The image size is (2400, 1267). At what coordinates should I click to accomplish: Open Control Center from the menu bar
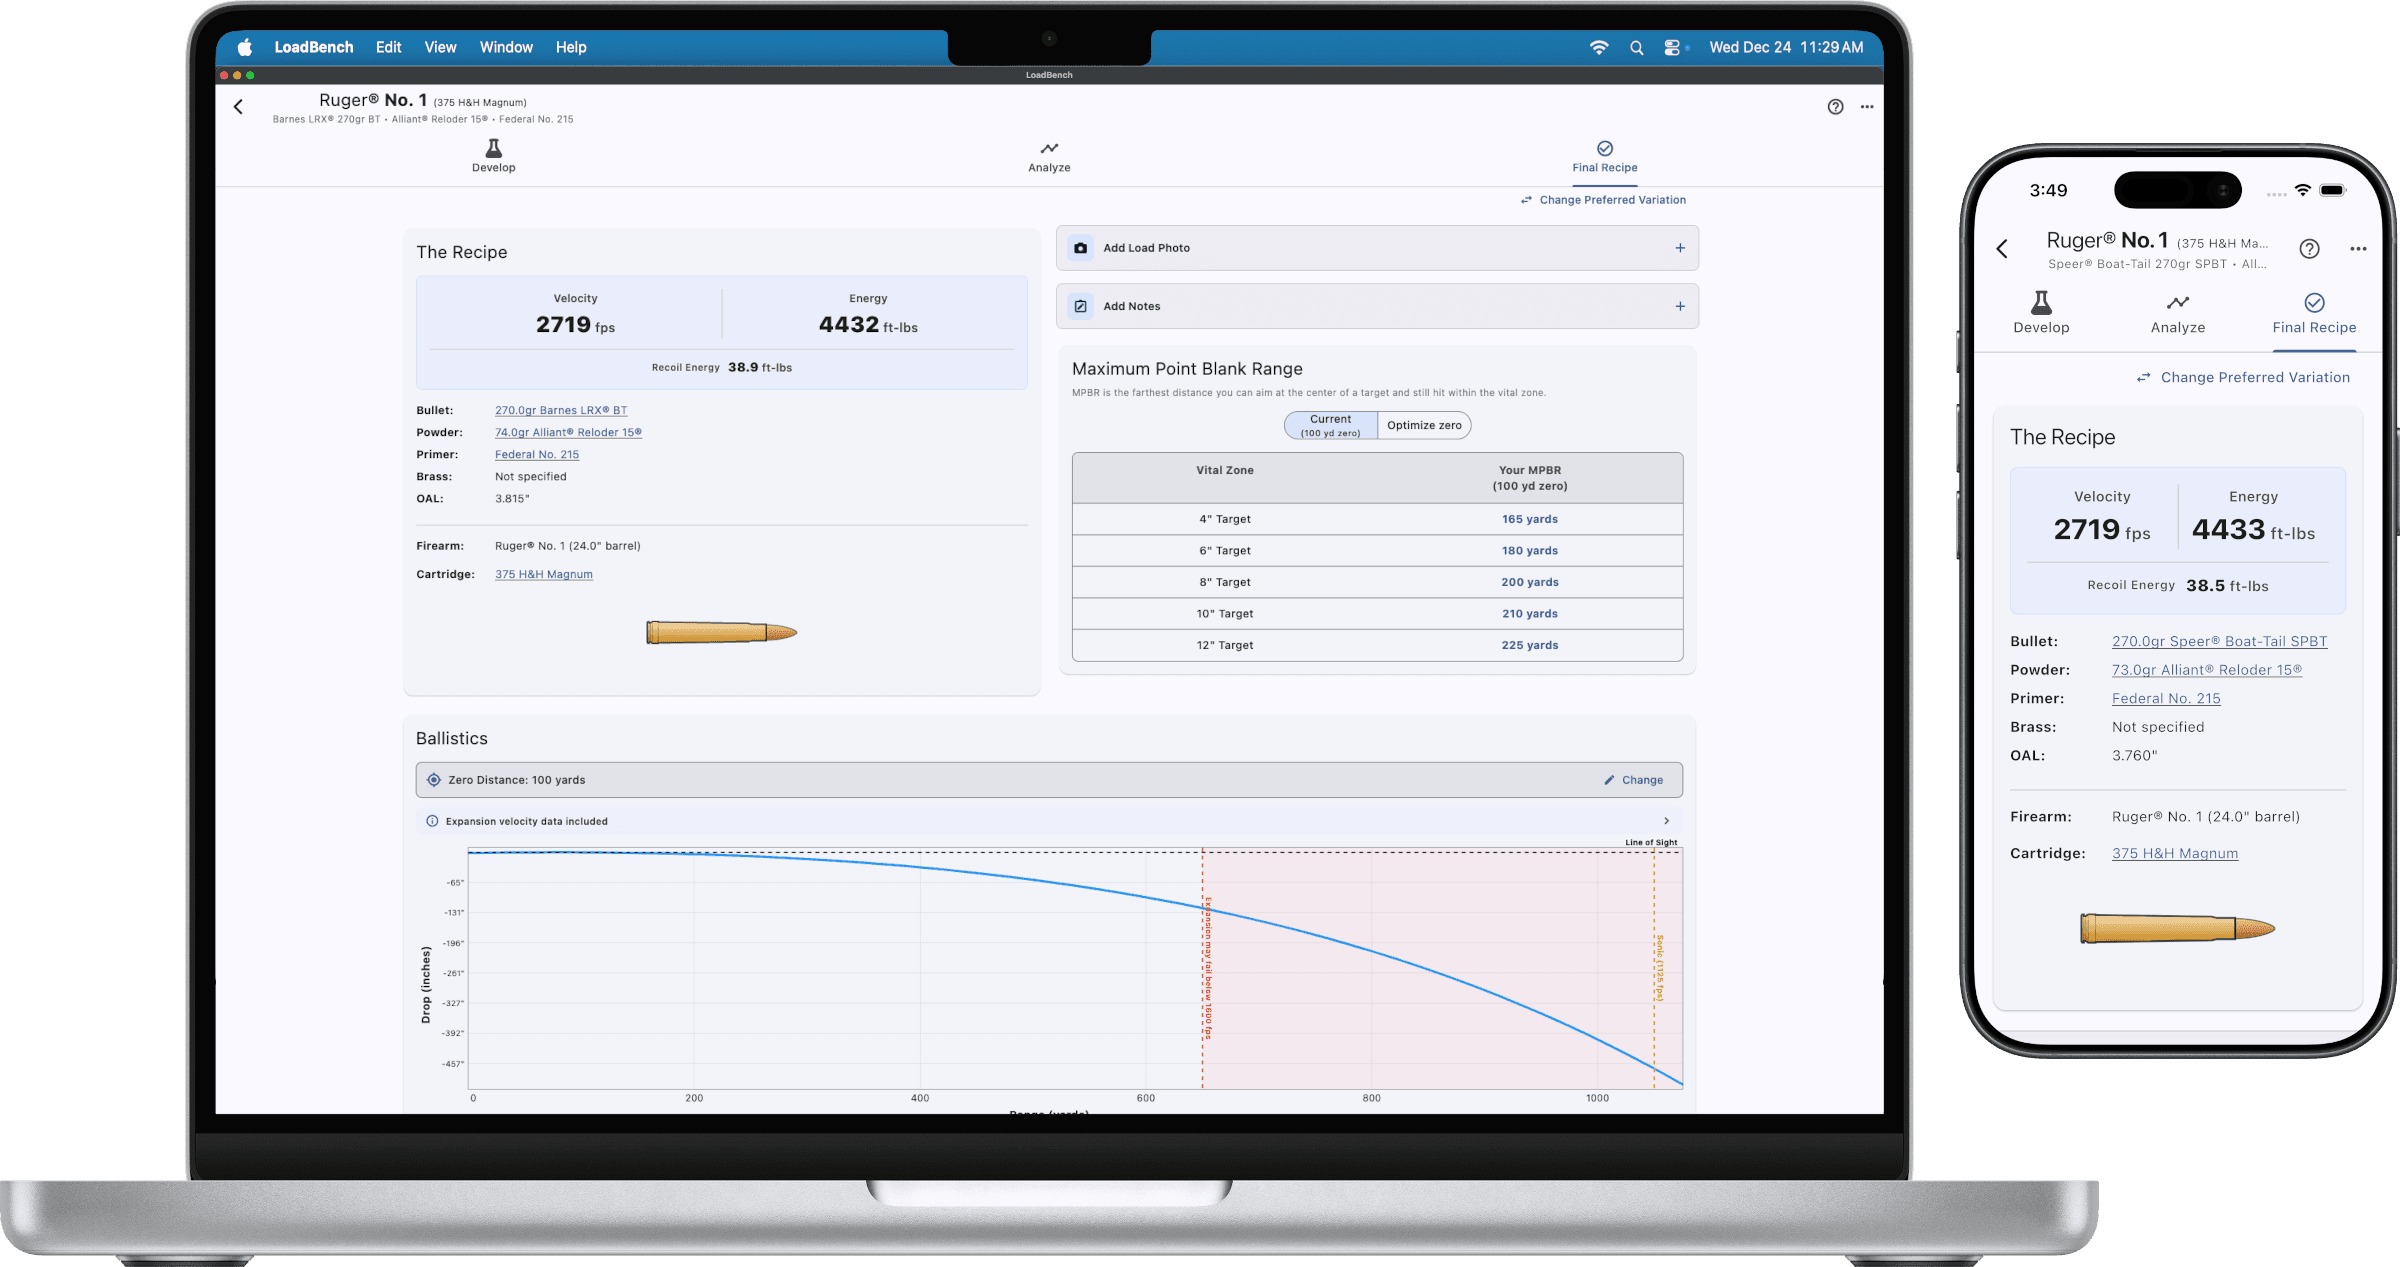tap(1672, 47)
